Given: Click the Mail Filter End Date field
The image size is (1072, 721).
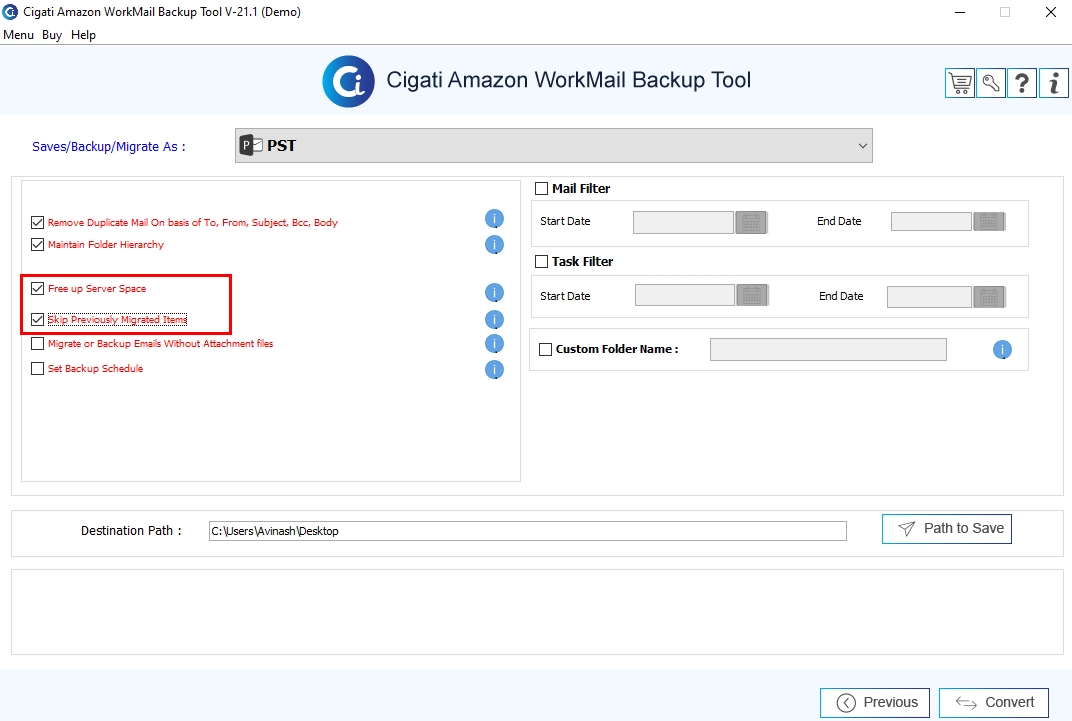Looking at the screenshot, I should (x=931, y=221).
